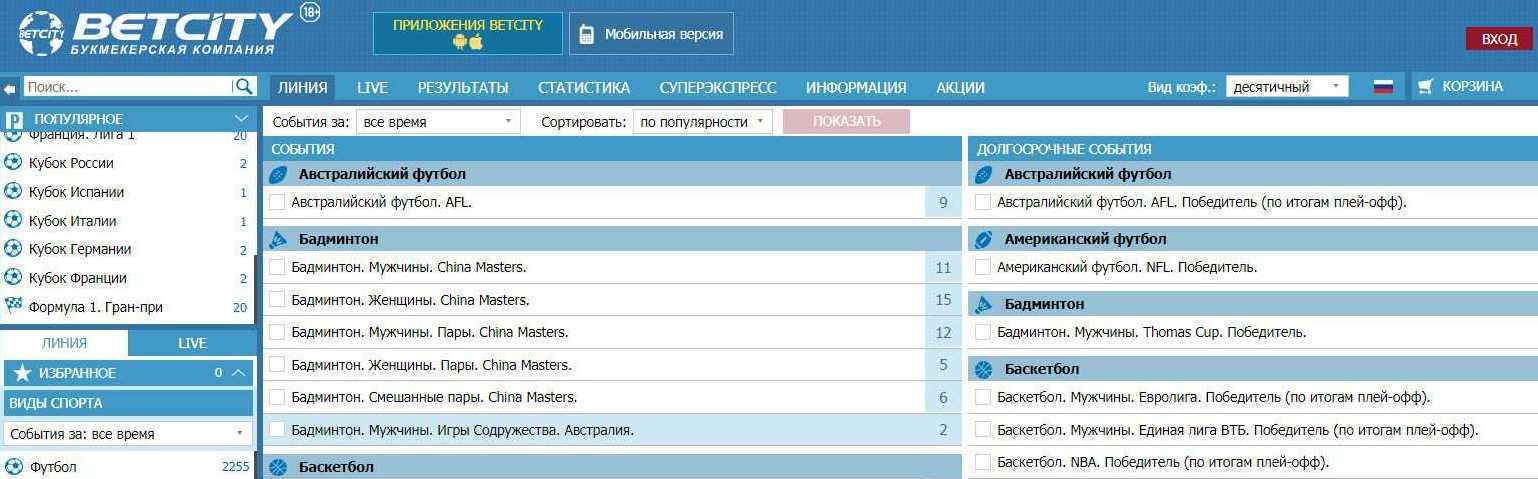Check Бадминтон. Мужчины. Пары. China Masters.
Viewport: 1538px width, 479px height.
coord(277,332)
